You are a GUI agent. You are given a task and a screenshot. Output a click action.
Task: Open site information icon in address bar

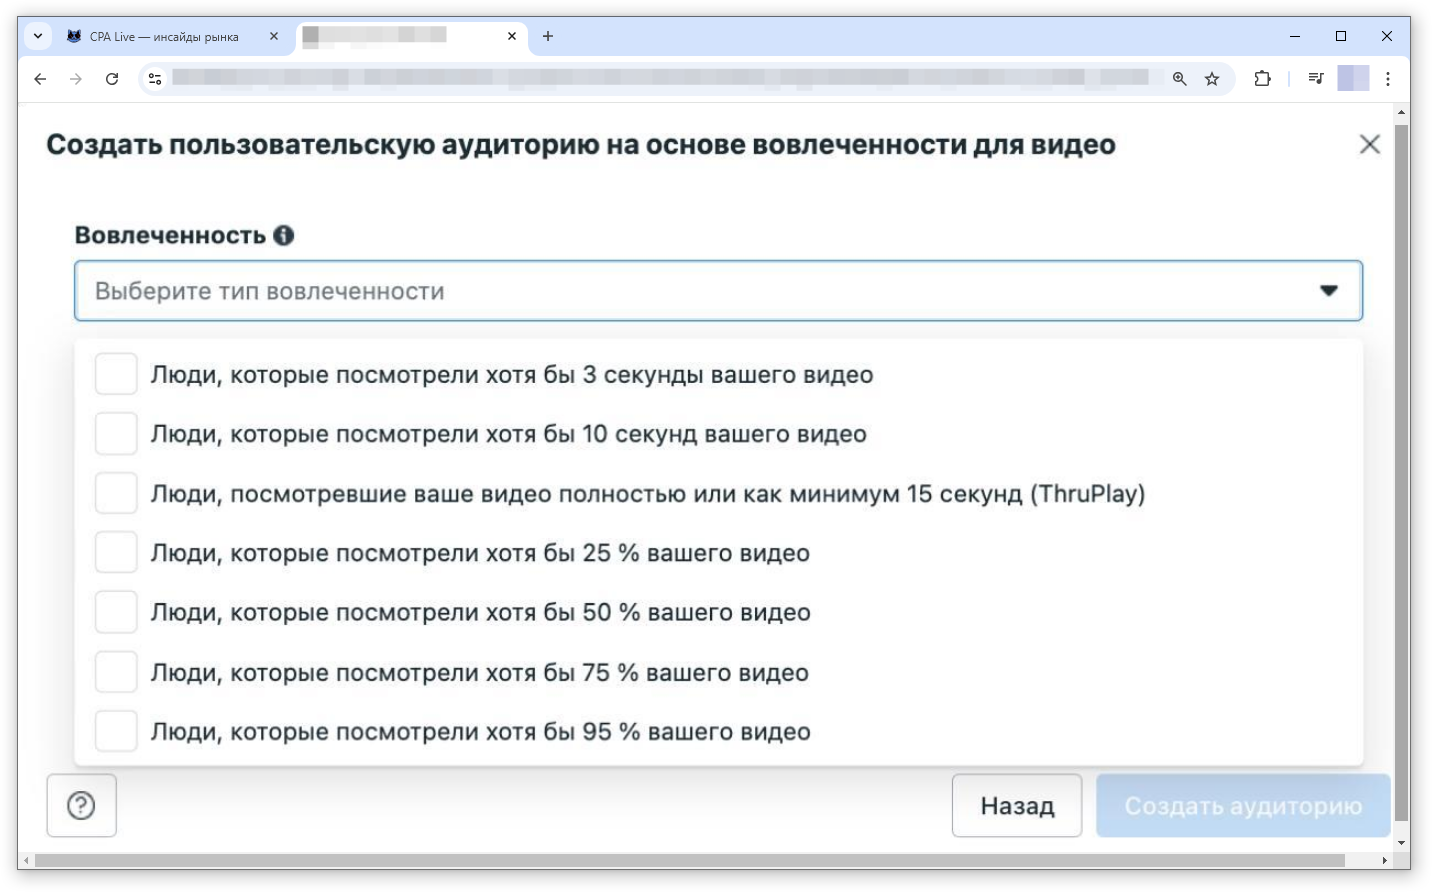154,78
